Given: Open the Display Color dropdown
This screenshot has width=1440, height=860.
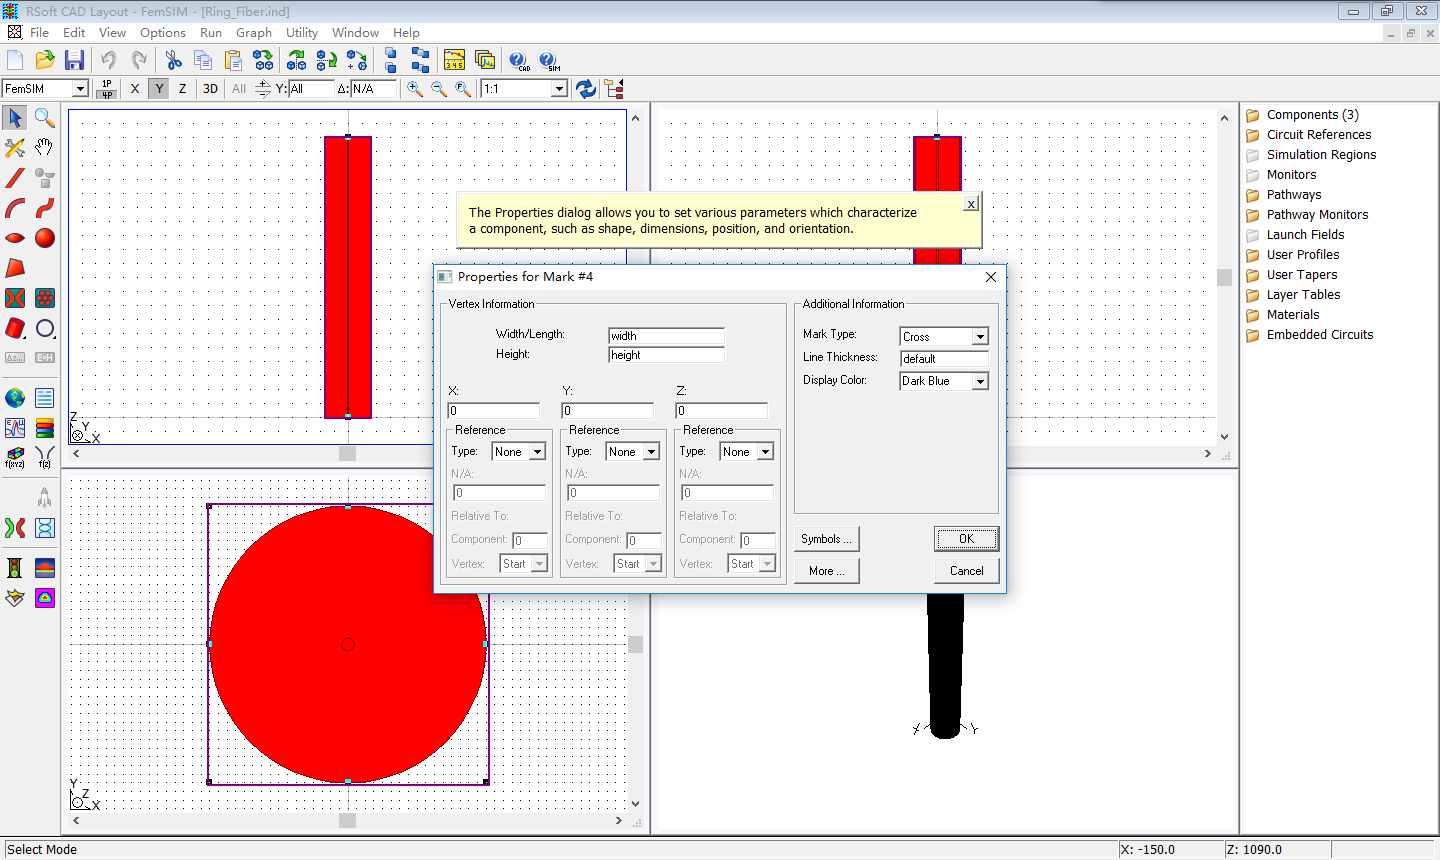Looking at the screenshot, I should pyautogui.click(x=980, y=381).
